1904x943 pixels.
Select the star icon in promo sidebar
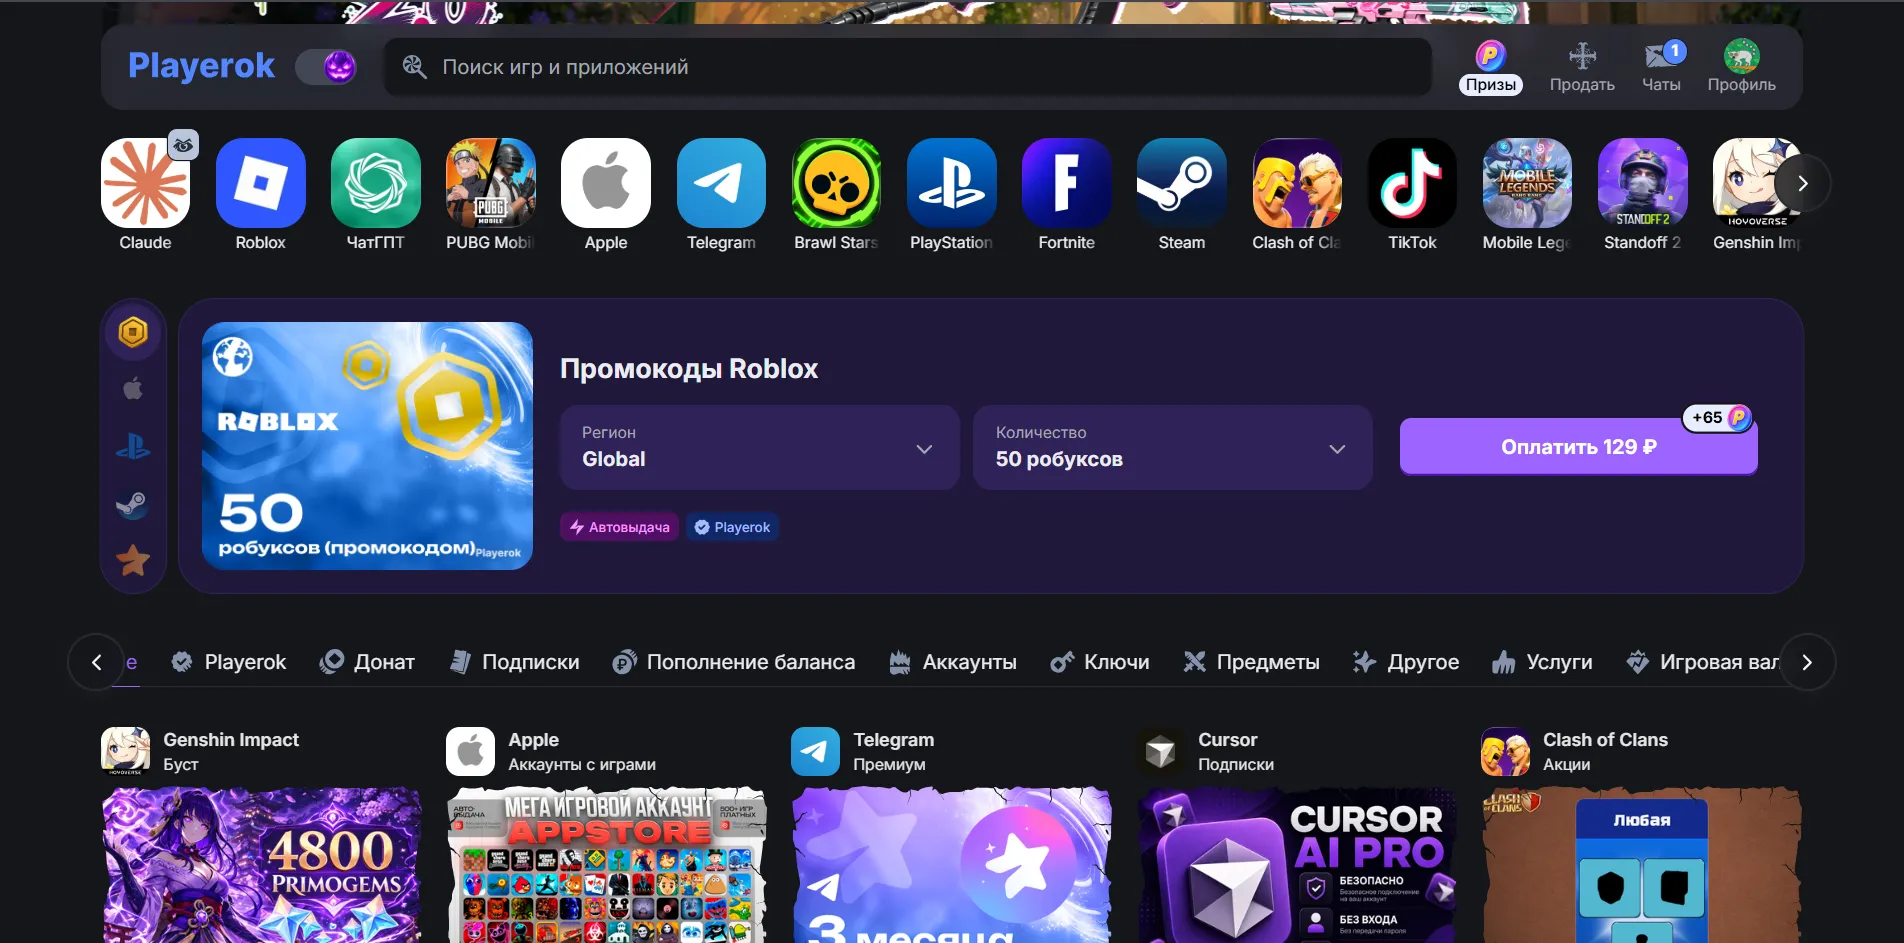coord(133,561)
